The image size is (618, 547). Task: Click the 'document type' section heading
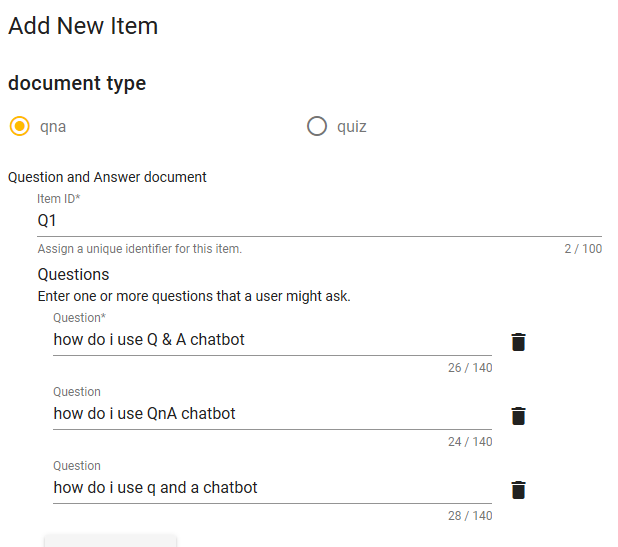(x=77, y=84)
